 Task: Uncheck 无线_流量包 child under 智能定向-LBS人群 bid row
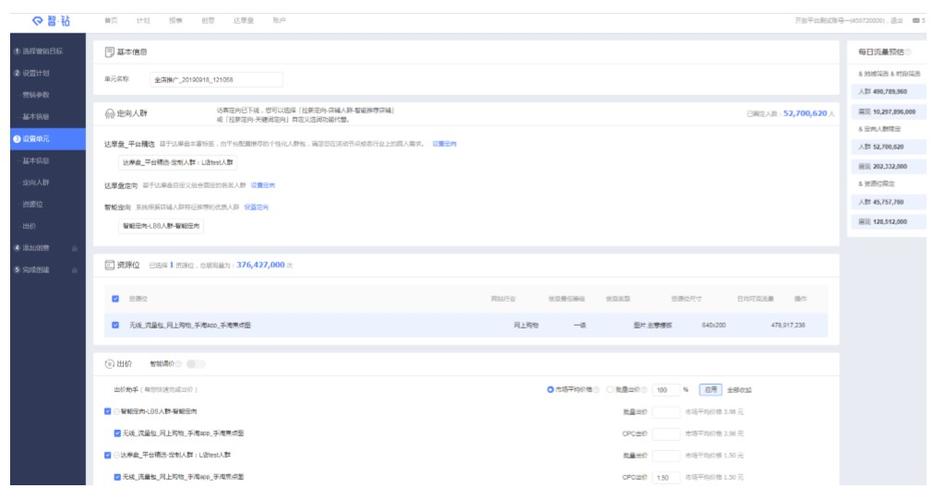tap(117, 433)
